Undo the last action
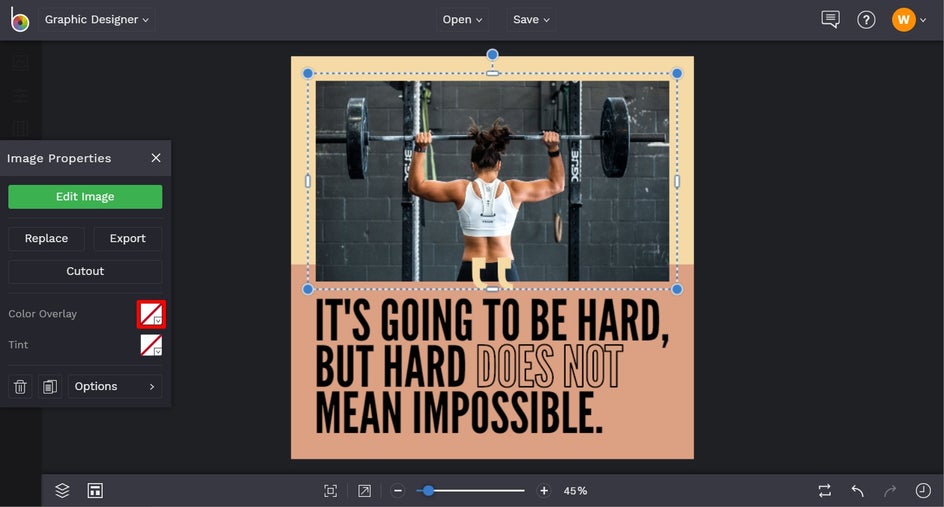Screen dimensions: 944x507 point(858,491)
